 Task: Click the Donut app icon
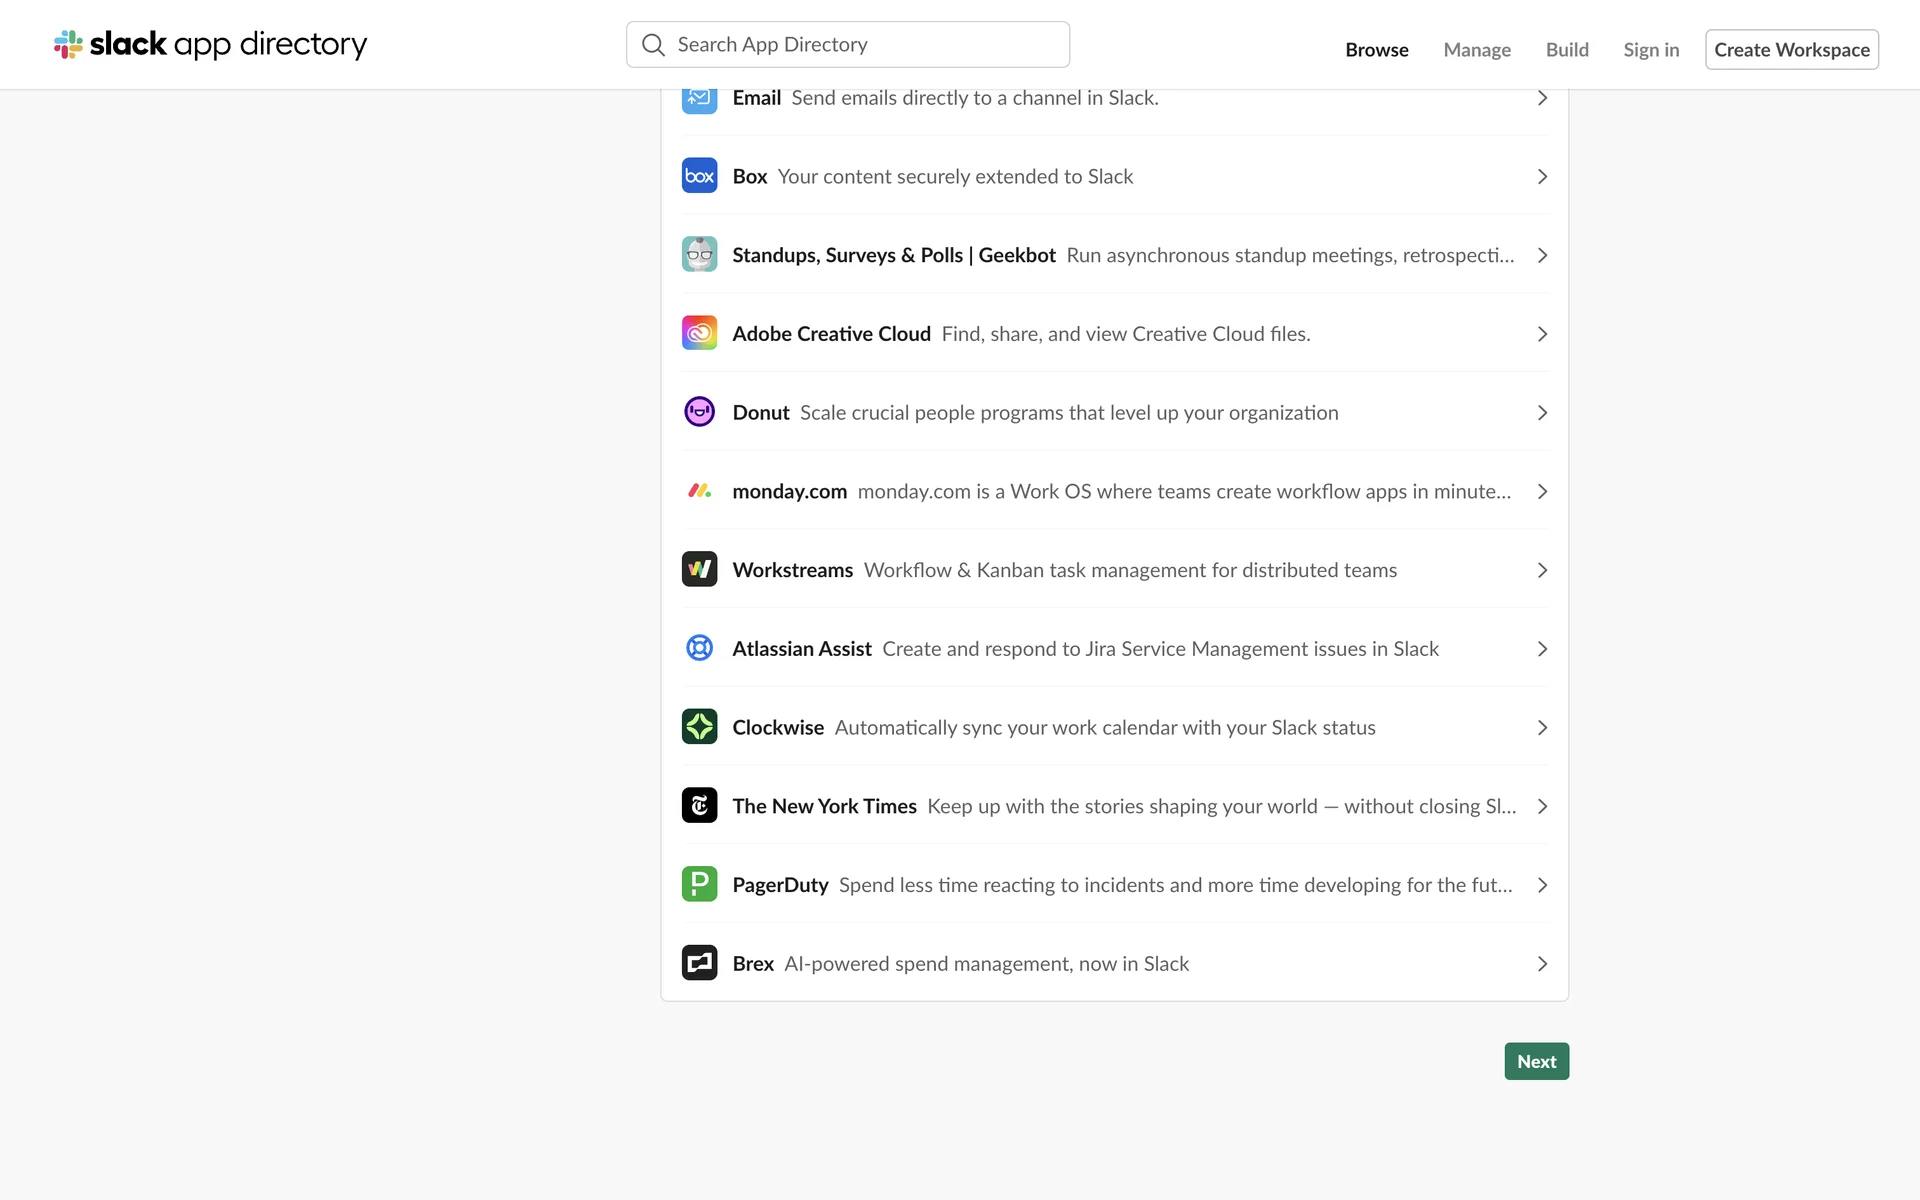point(699,412)
